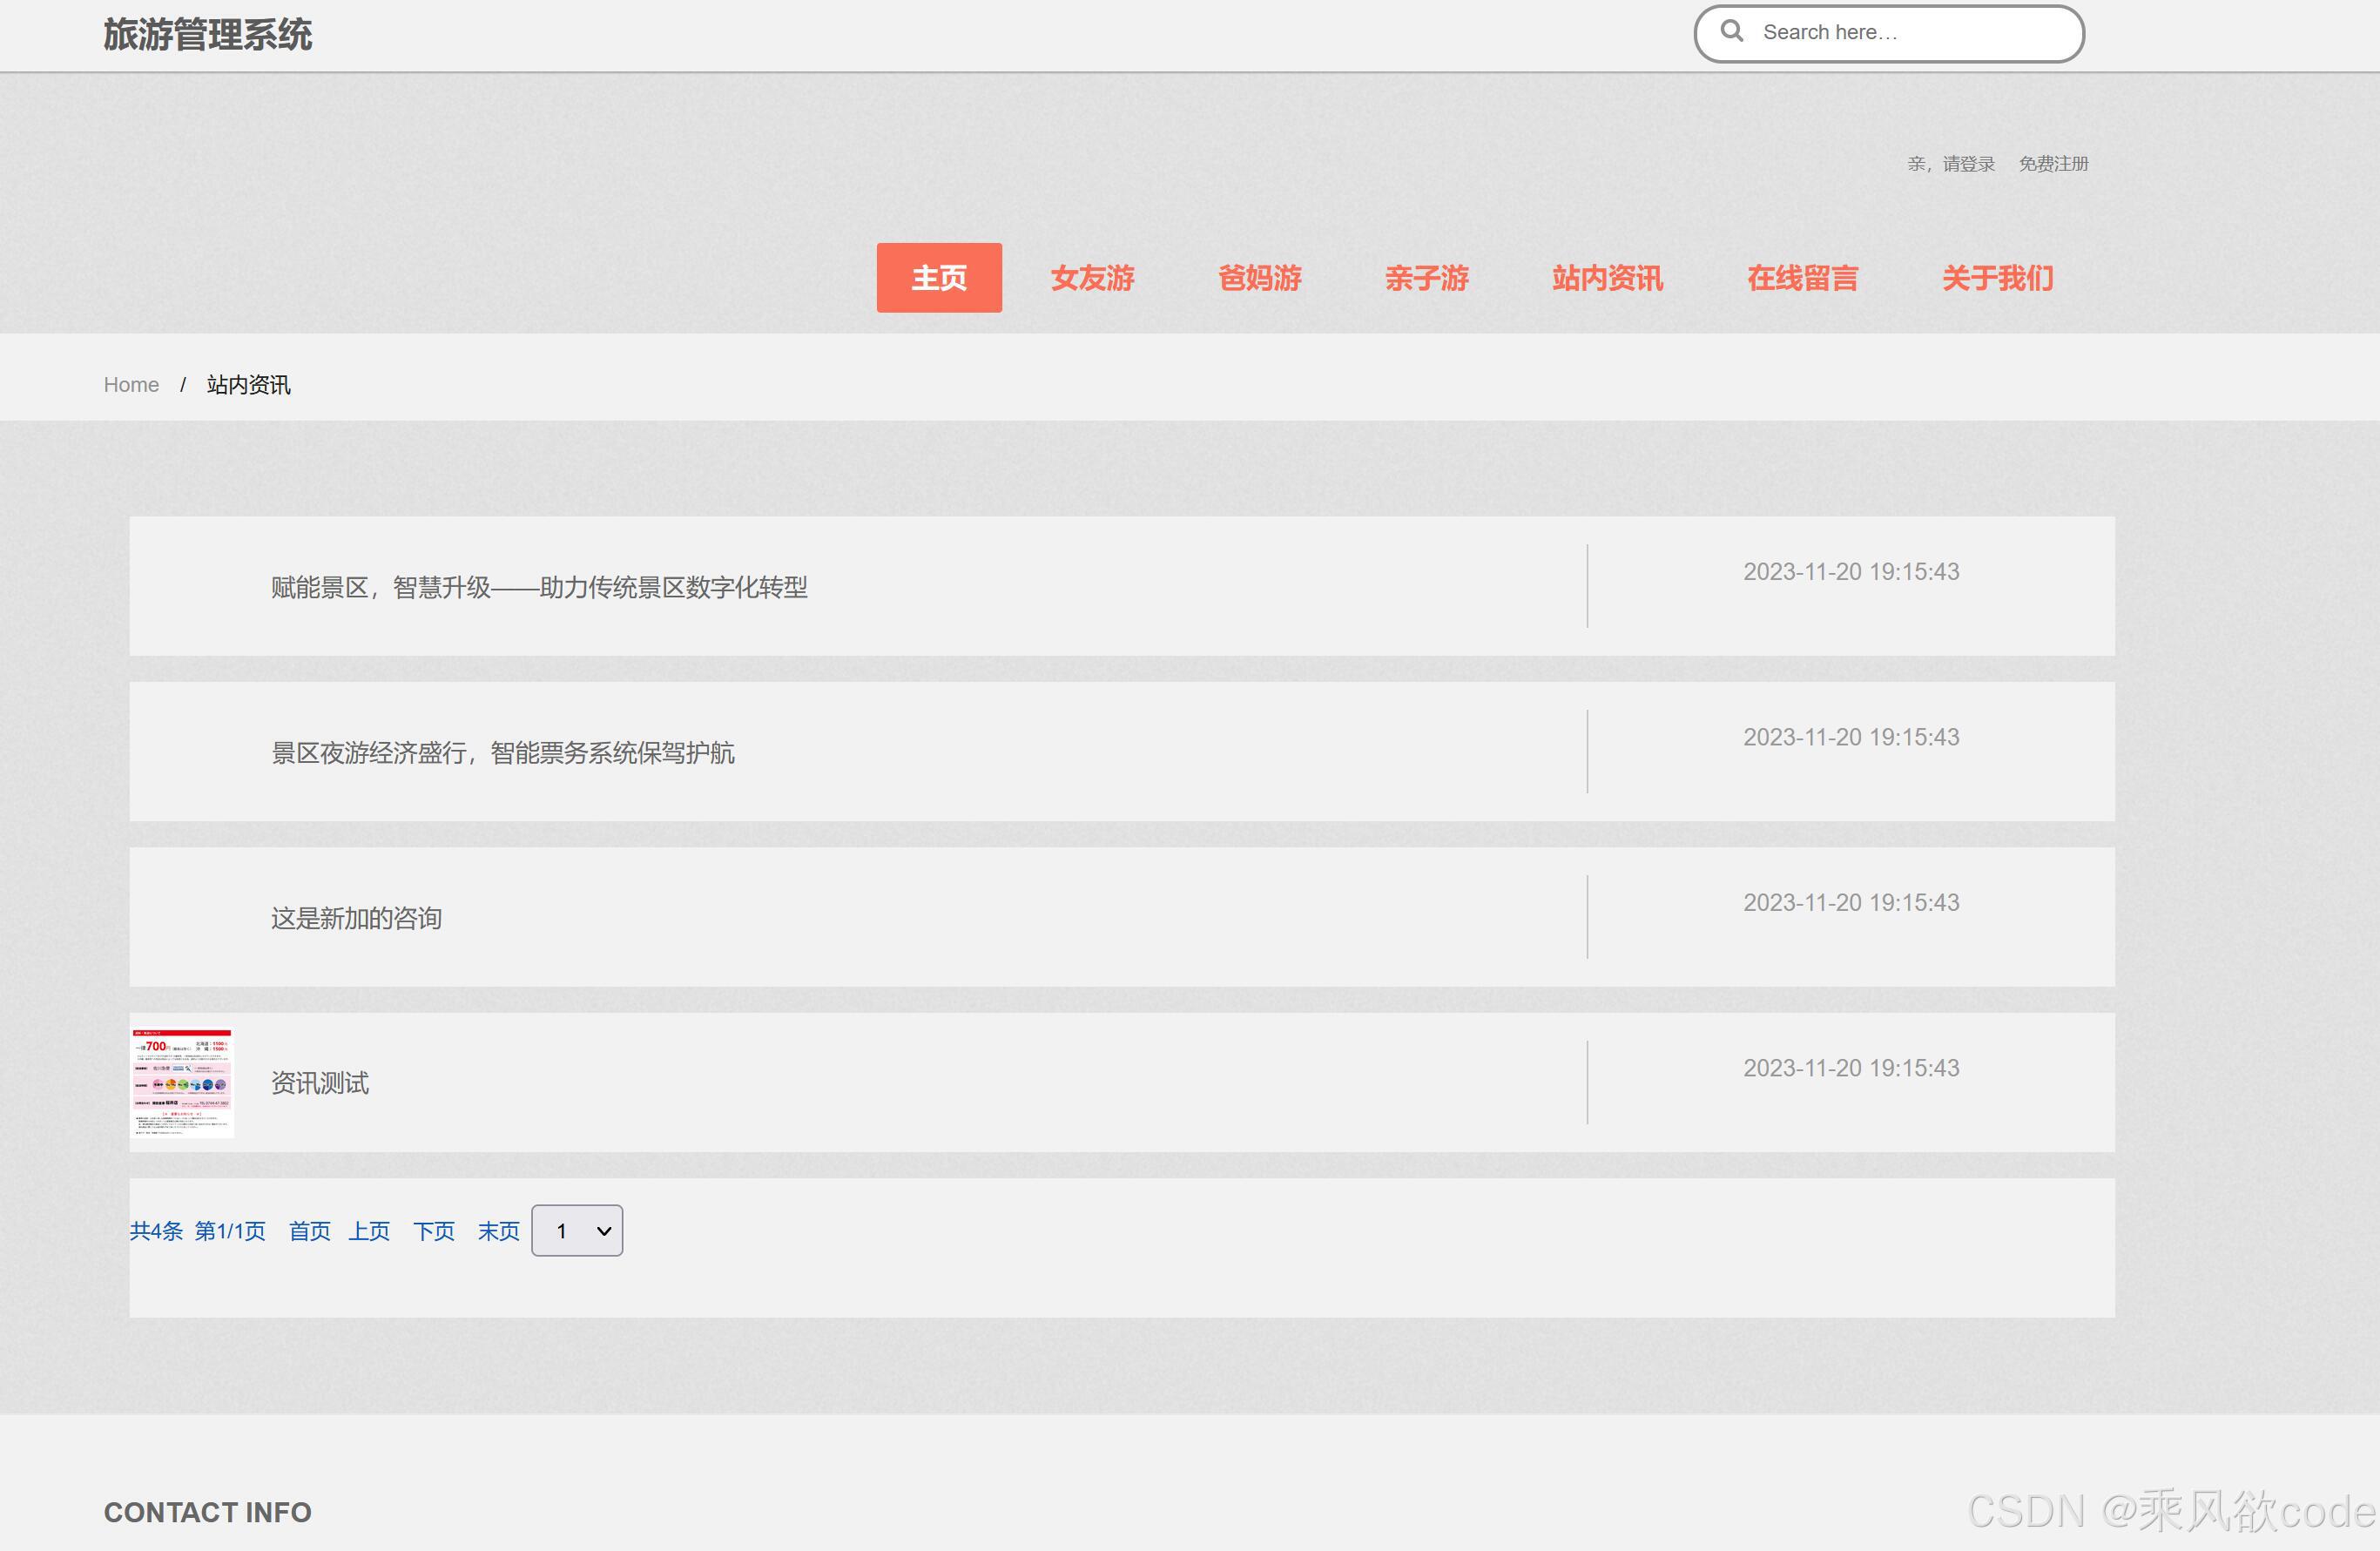Open the 女友游 menu item

tap(1092, 278)
